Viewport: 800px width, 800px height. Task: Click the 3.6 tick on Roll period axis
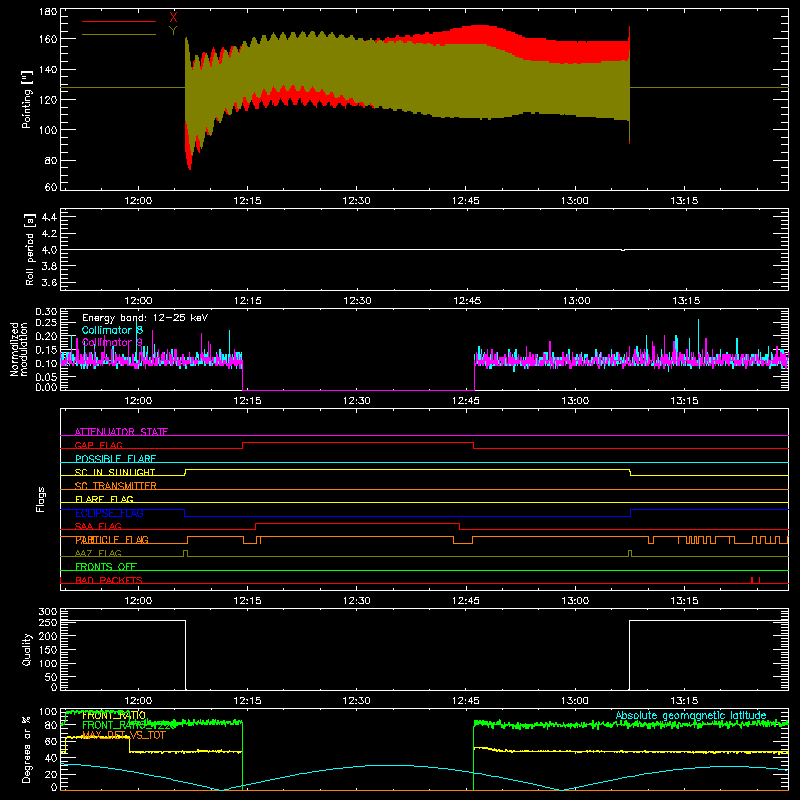[49, 282]
